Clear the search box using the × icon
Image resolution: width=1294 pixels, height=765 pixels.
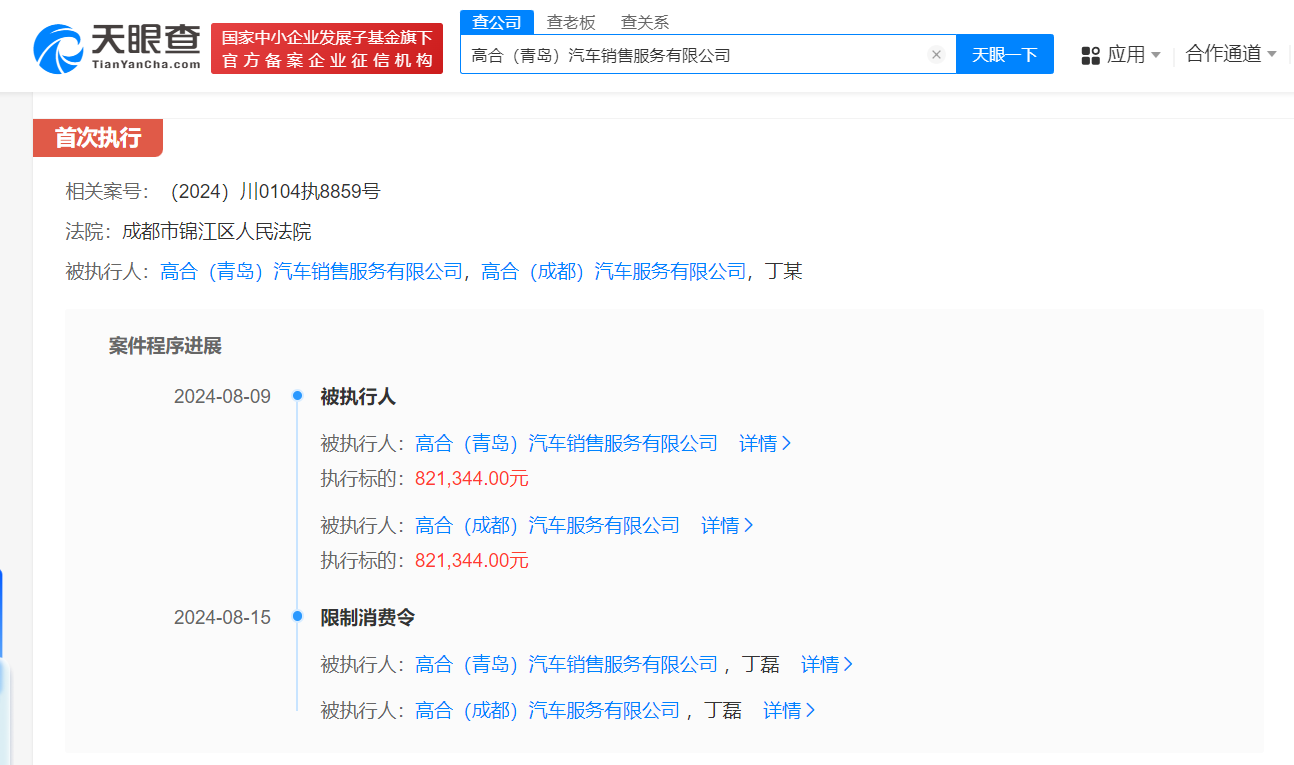pyautogui.click(x=936, y=54)
